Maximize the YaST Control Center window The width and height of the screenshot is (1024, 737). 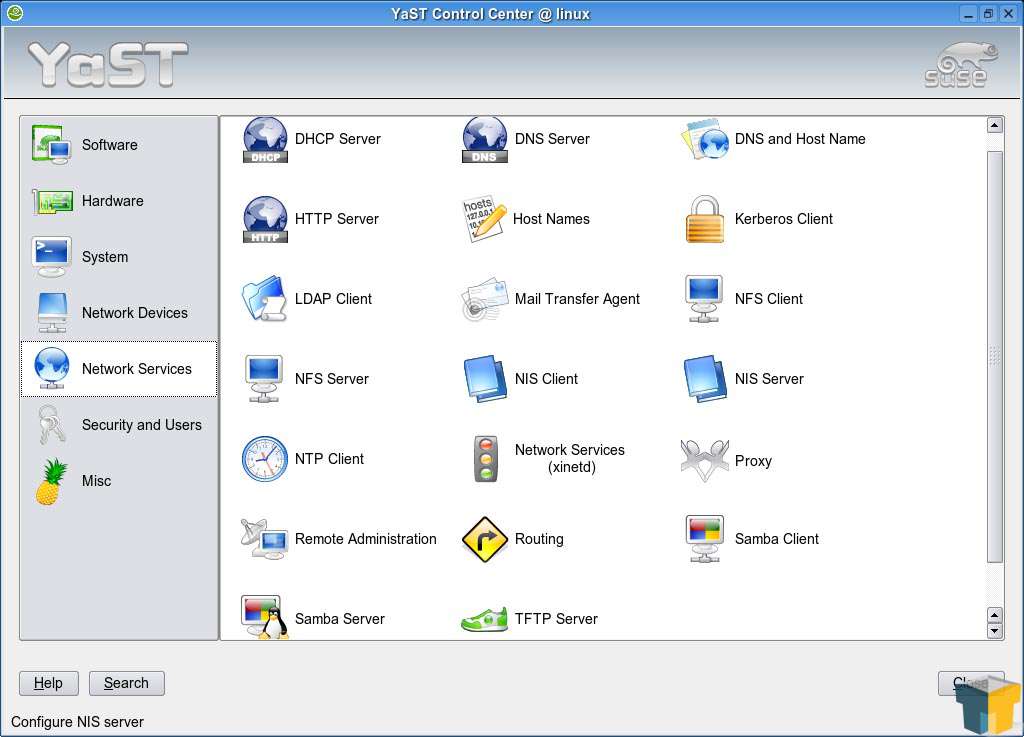[988, 13]
